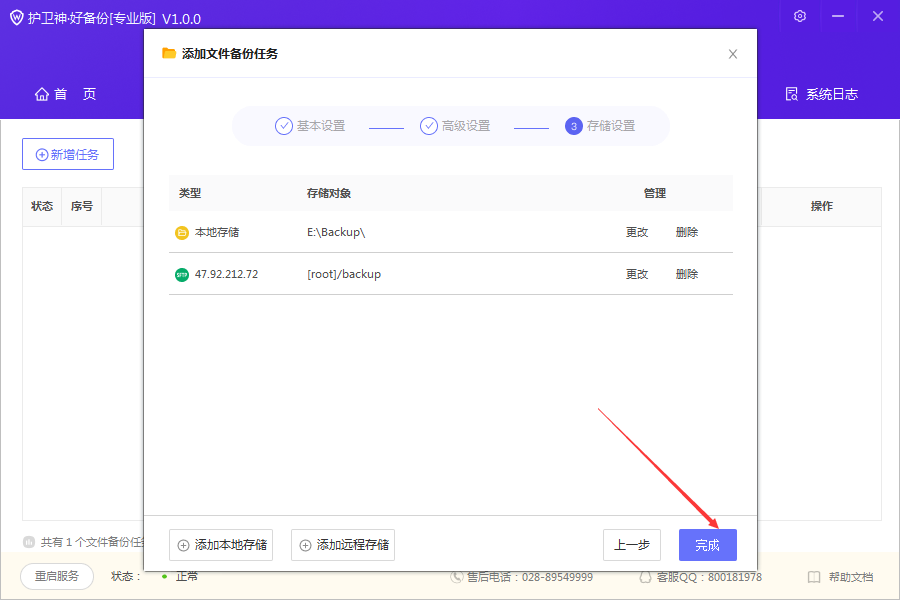The image size is (900, 600).
Task: Click 操作 column header in main window
Action: (821, 206)
